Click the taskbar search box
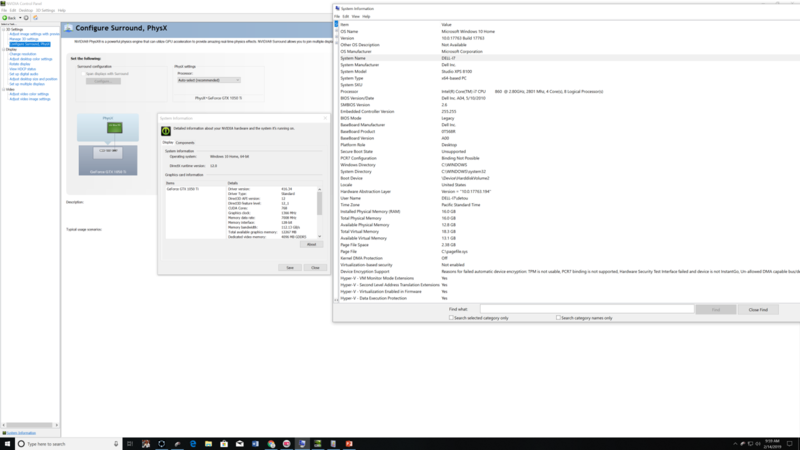The width and height of the screenshot is (800, 450). [68, 444]
